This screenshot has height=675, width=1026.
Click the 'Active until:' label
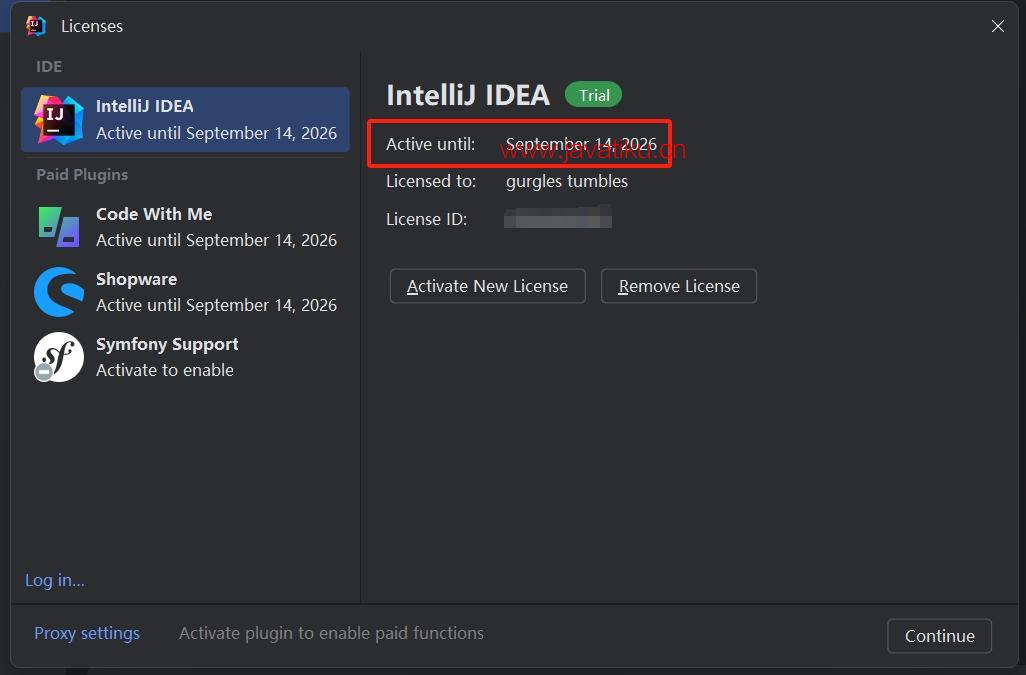point(431,144)
